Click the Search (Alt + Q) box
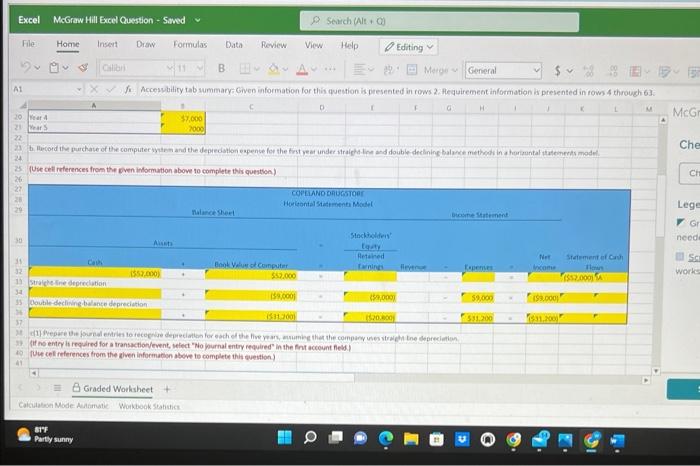 pos(439,21)
